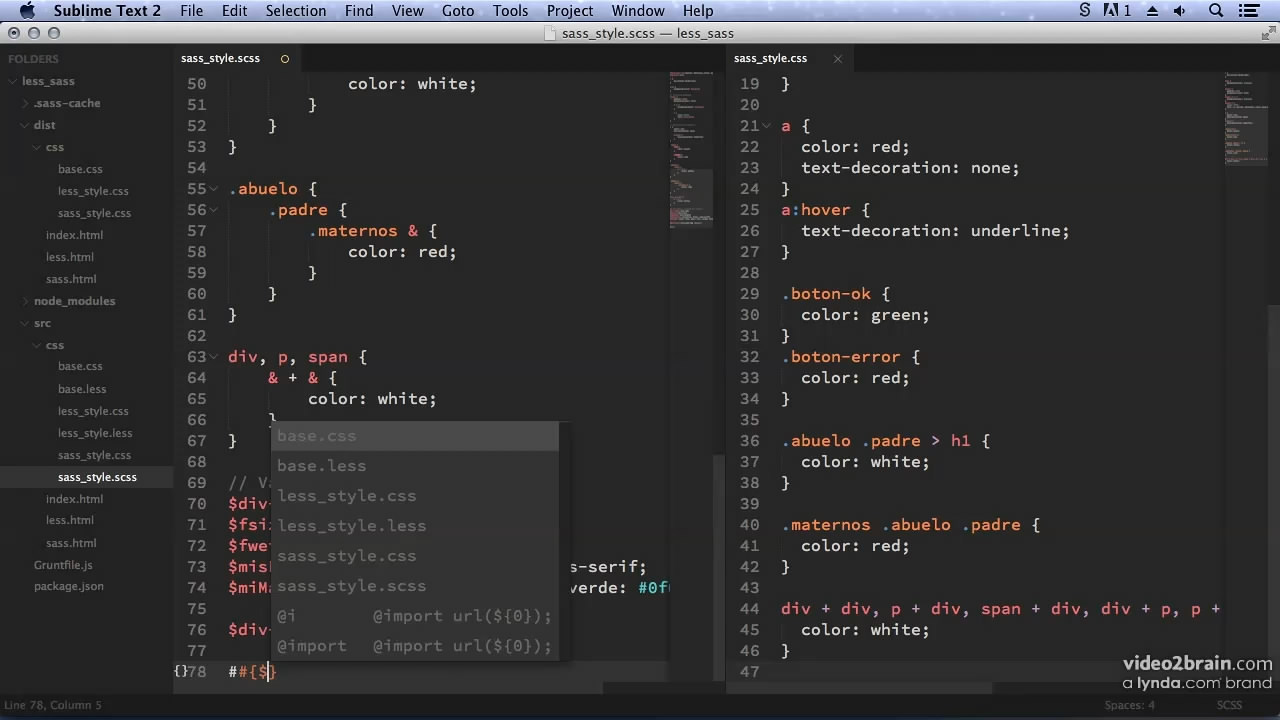Open the Help menu
This screenshot has height=720, width=1280.
point(698,11)
